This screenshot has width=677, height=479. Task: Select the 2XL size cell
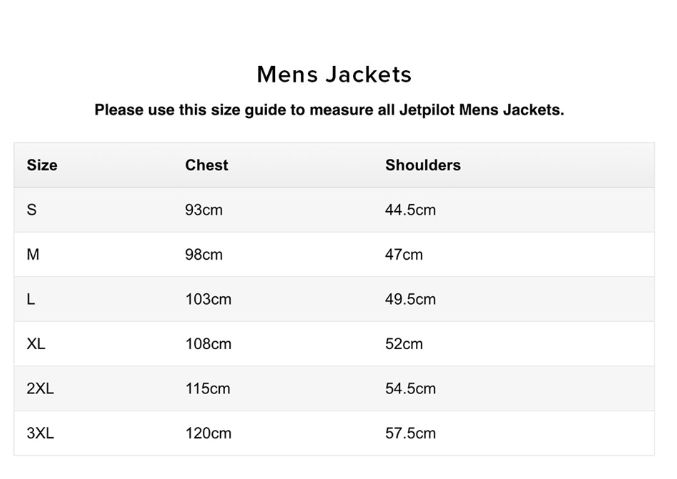(40, 388)
